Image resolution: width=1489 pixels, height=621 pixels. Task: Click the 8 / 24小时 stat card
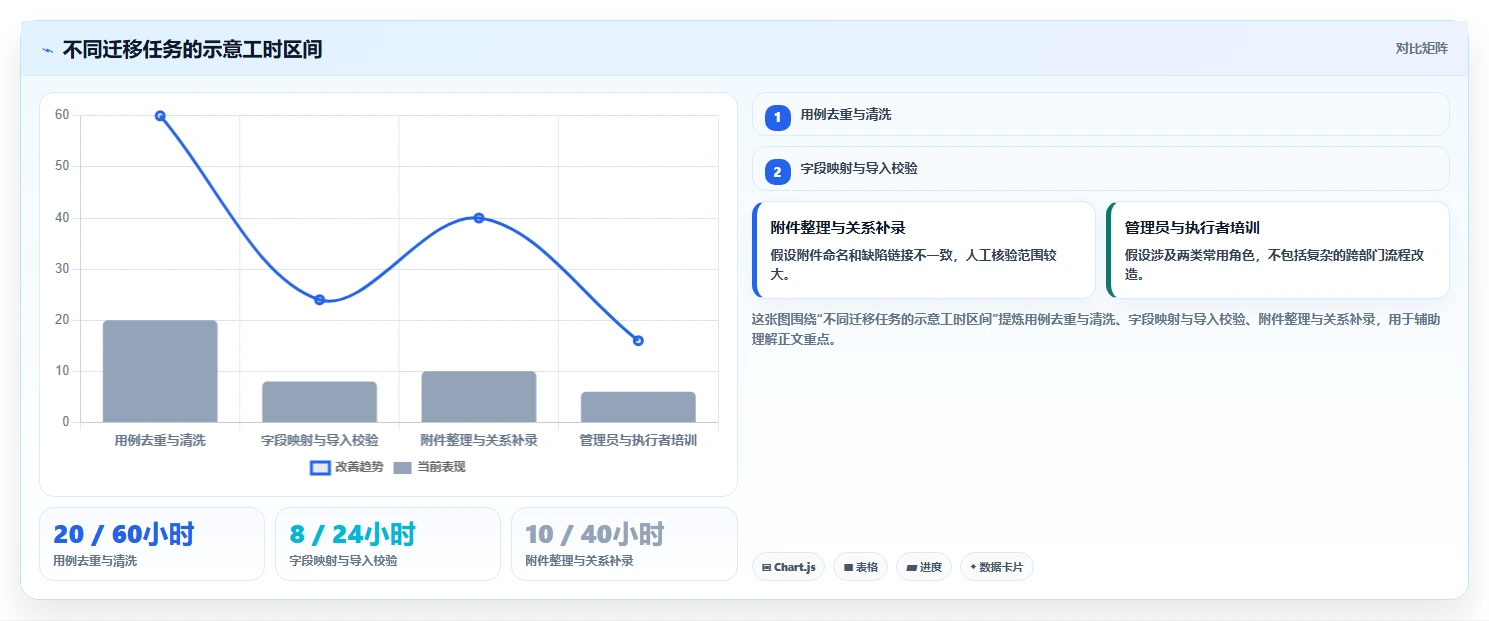pyautogui.click(x=388, y=544)
